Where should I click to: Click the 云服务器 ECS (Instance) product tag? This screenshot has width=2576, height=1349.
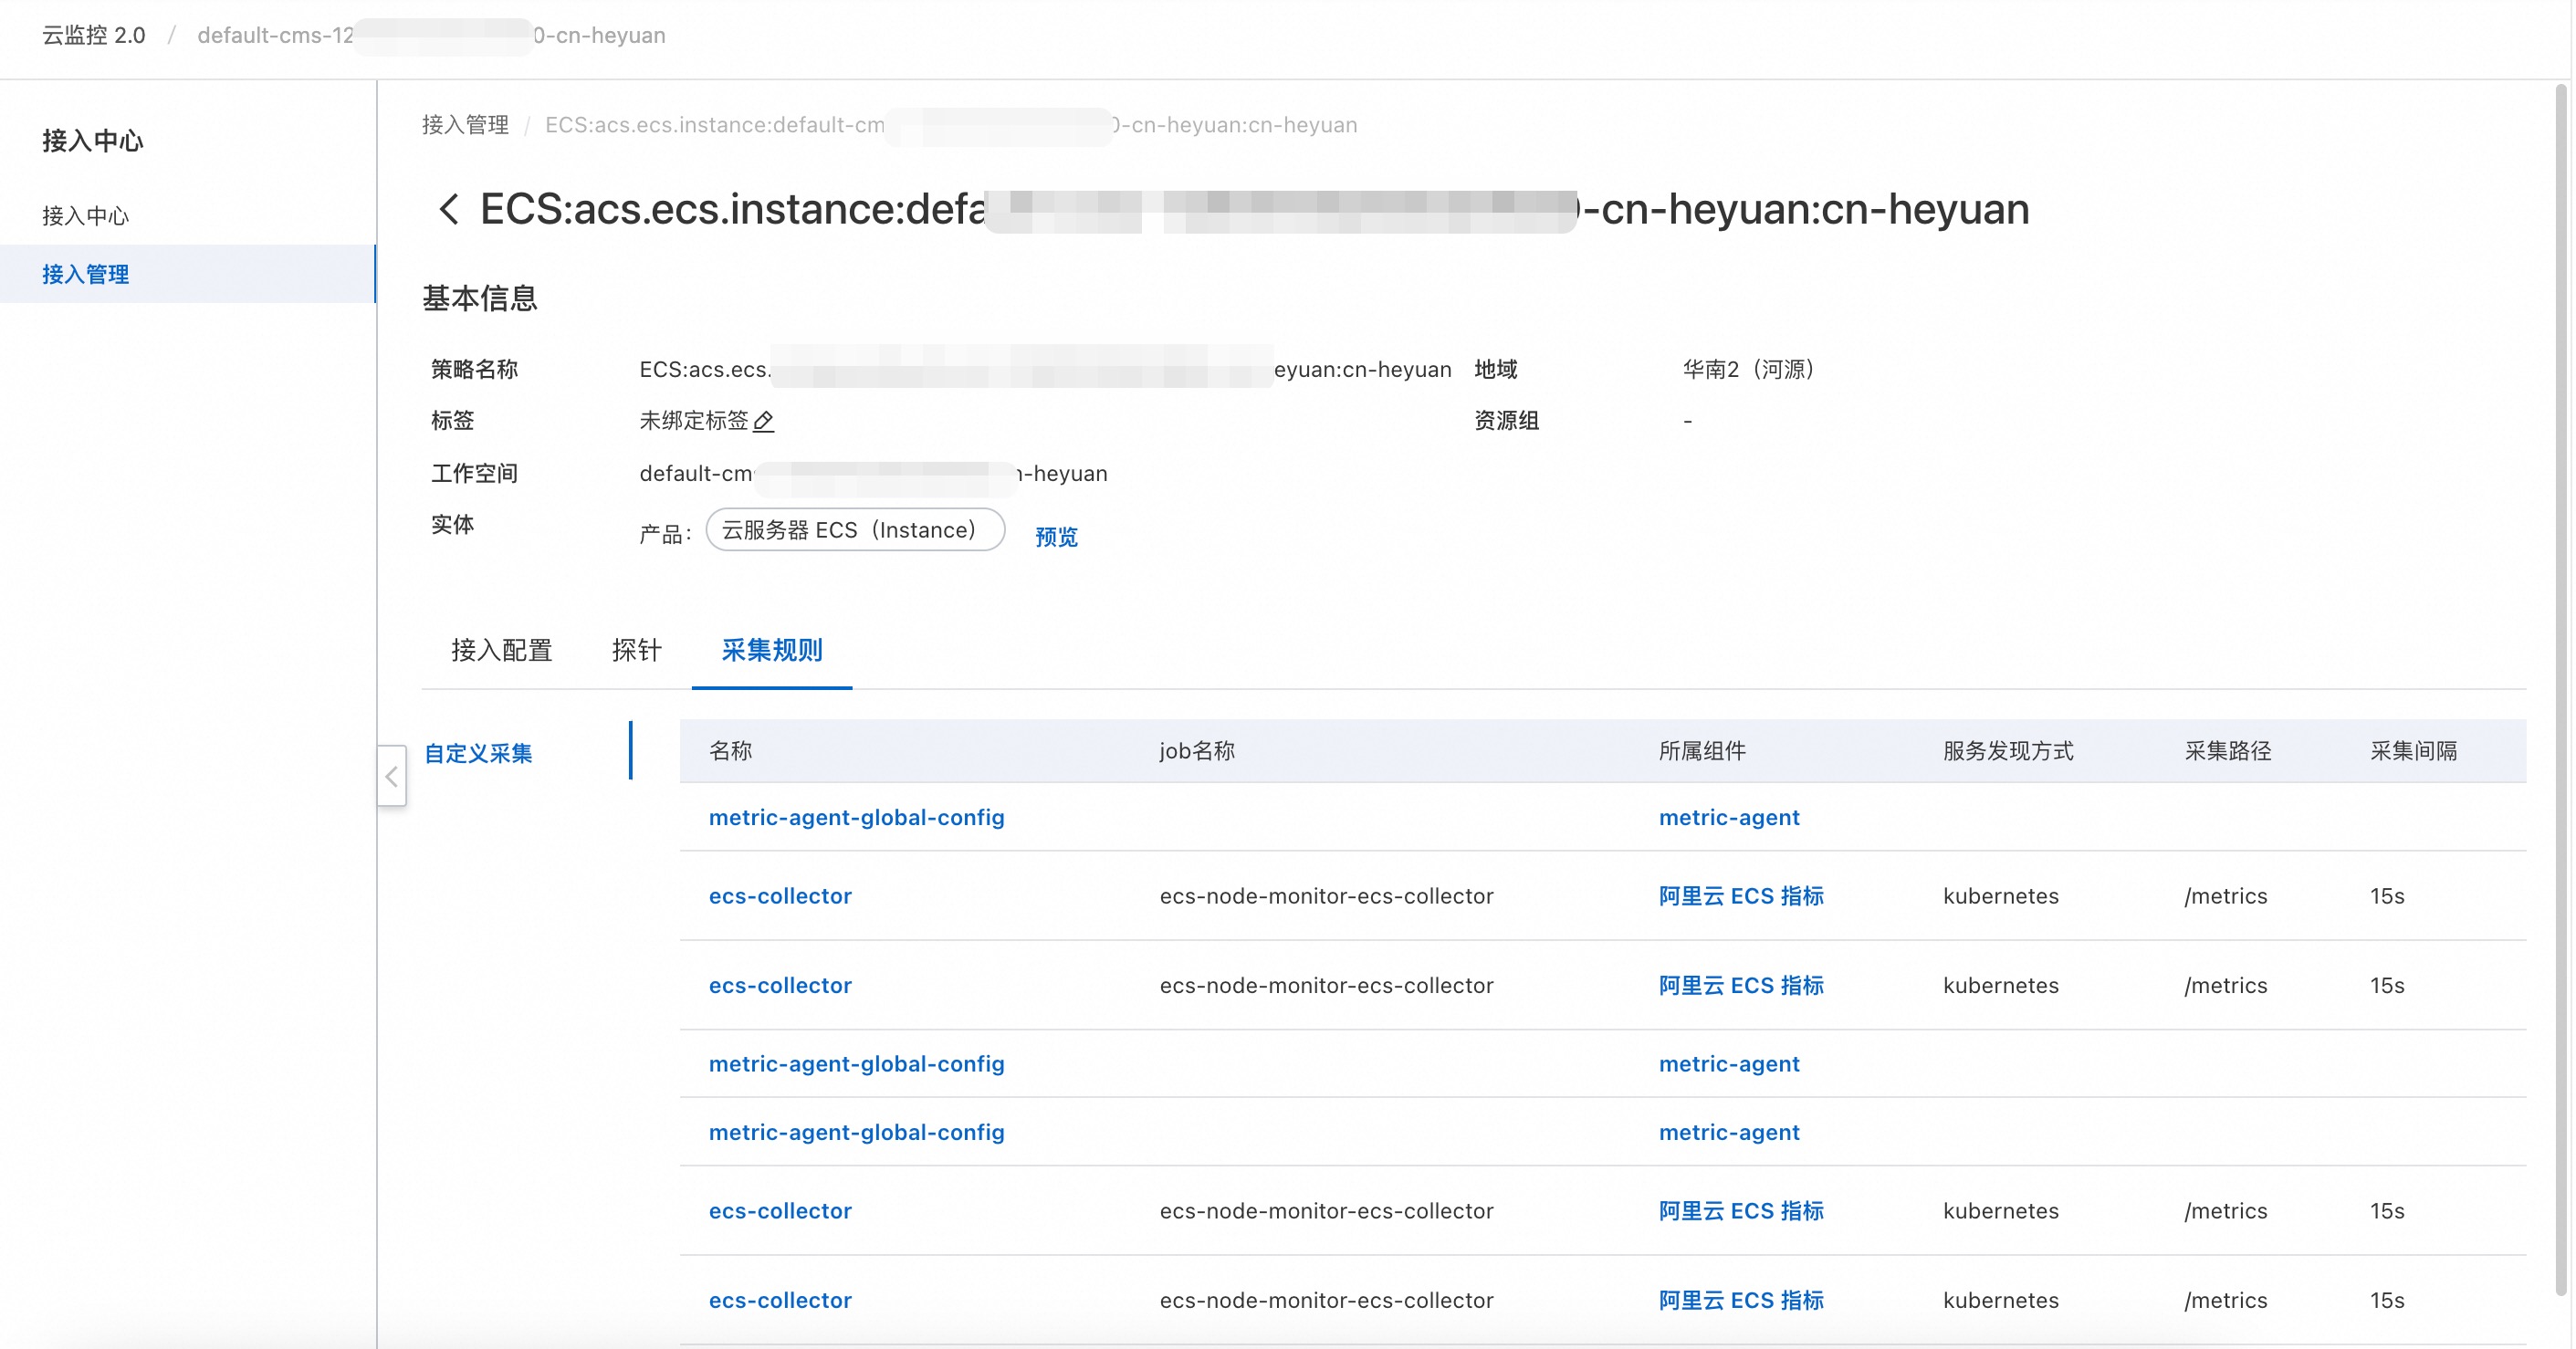855,530
